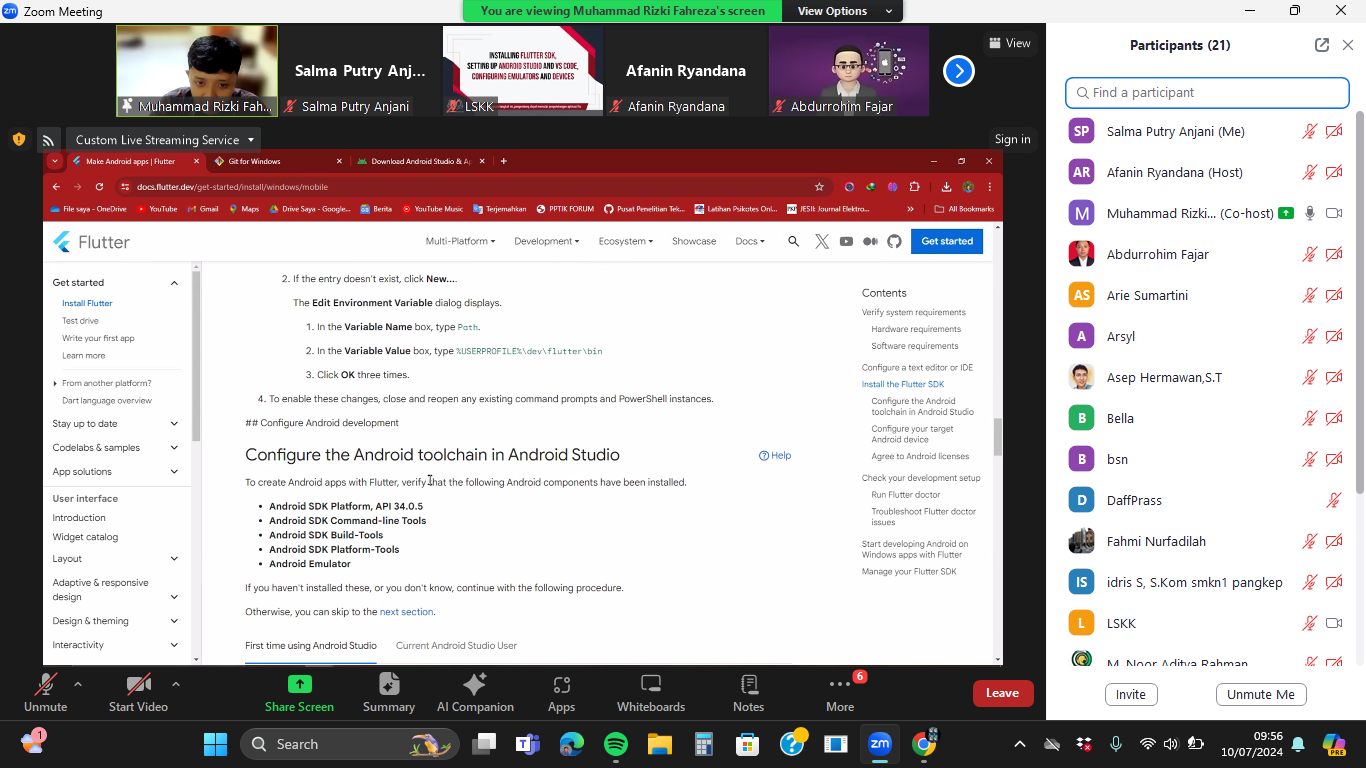
Task: Open the meeting Summary tool
Action: click(389, 694)
